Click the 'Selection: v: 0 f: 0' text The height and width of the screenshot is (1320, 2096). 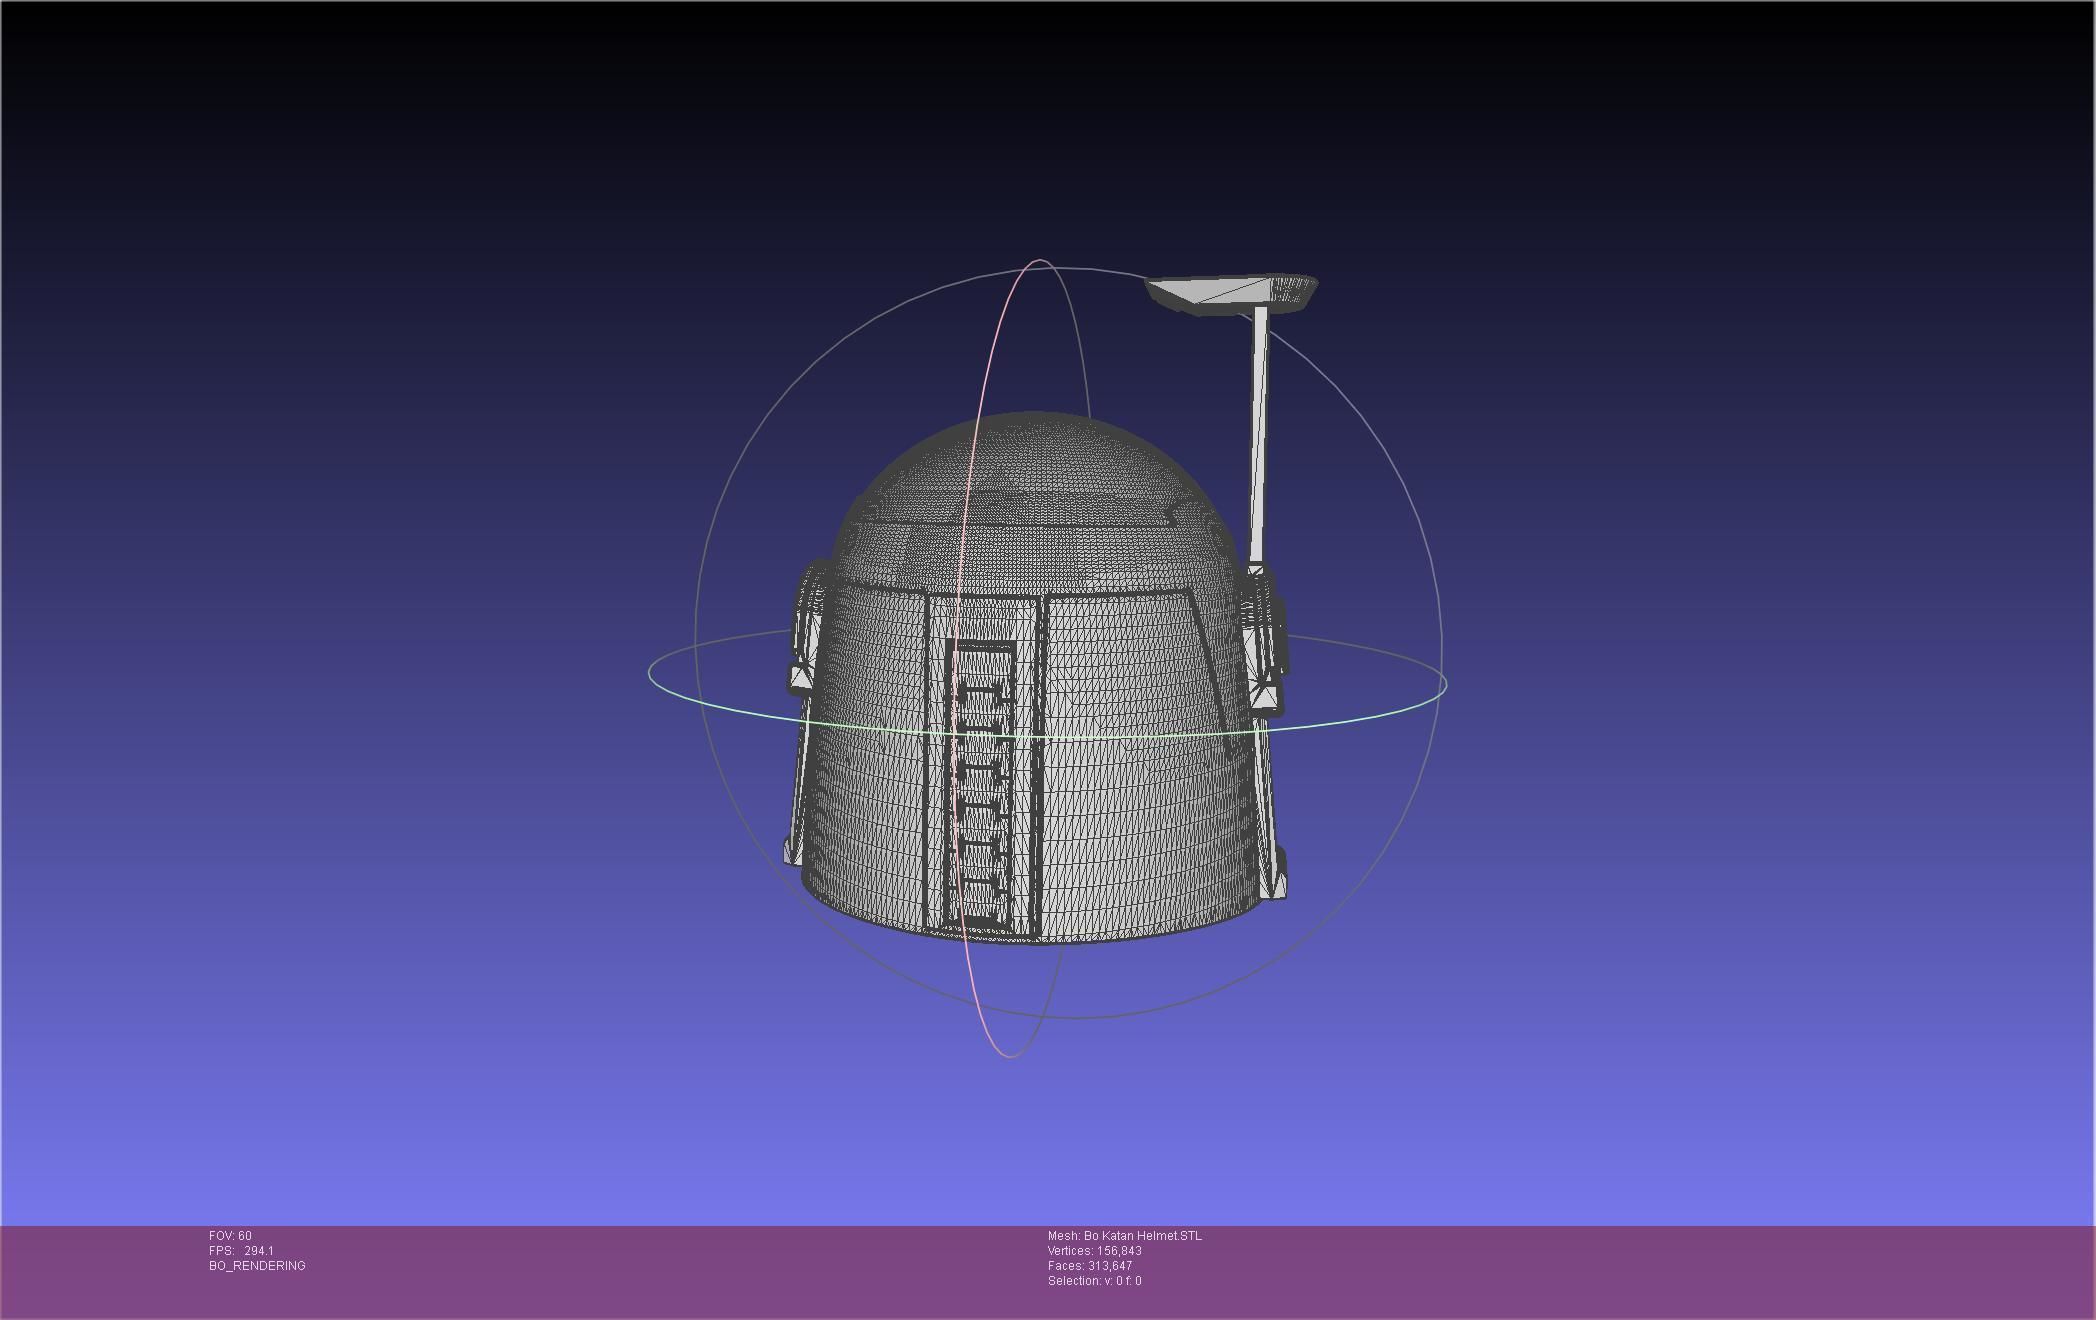[1095, 1281]
